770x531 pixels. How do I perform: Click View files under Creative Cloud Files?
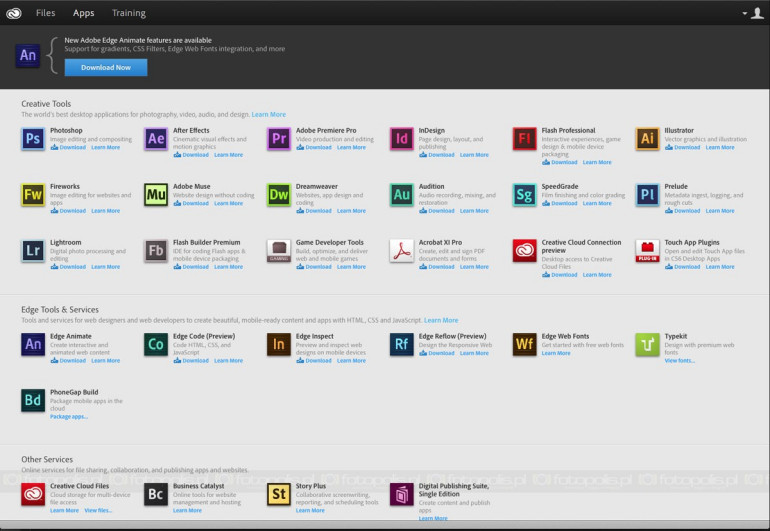coord(98,510)
